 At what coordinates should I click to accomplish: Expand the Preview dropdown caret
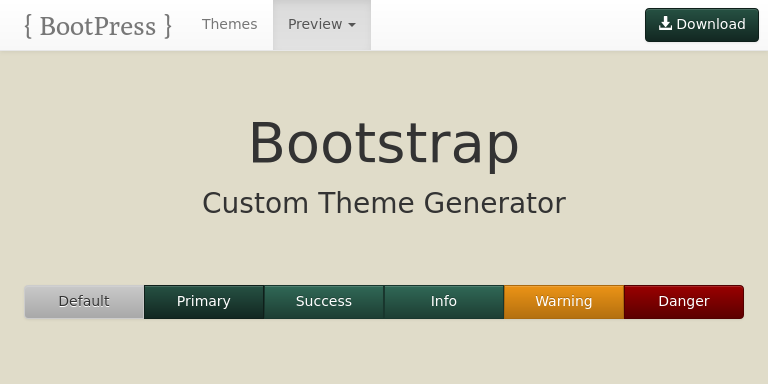352,25
